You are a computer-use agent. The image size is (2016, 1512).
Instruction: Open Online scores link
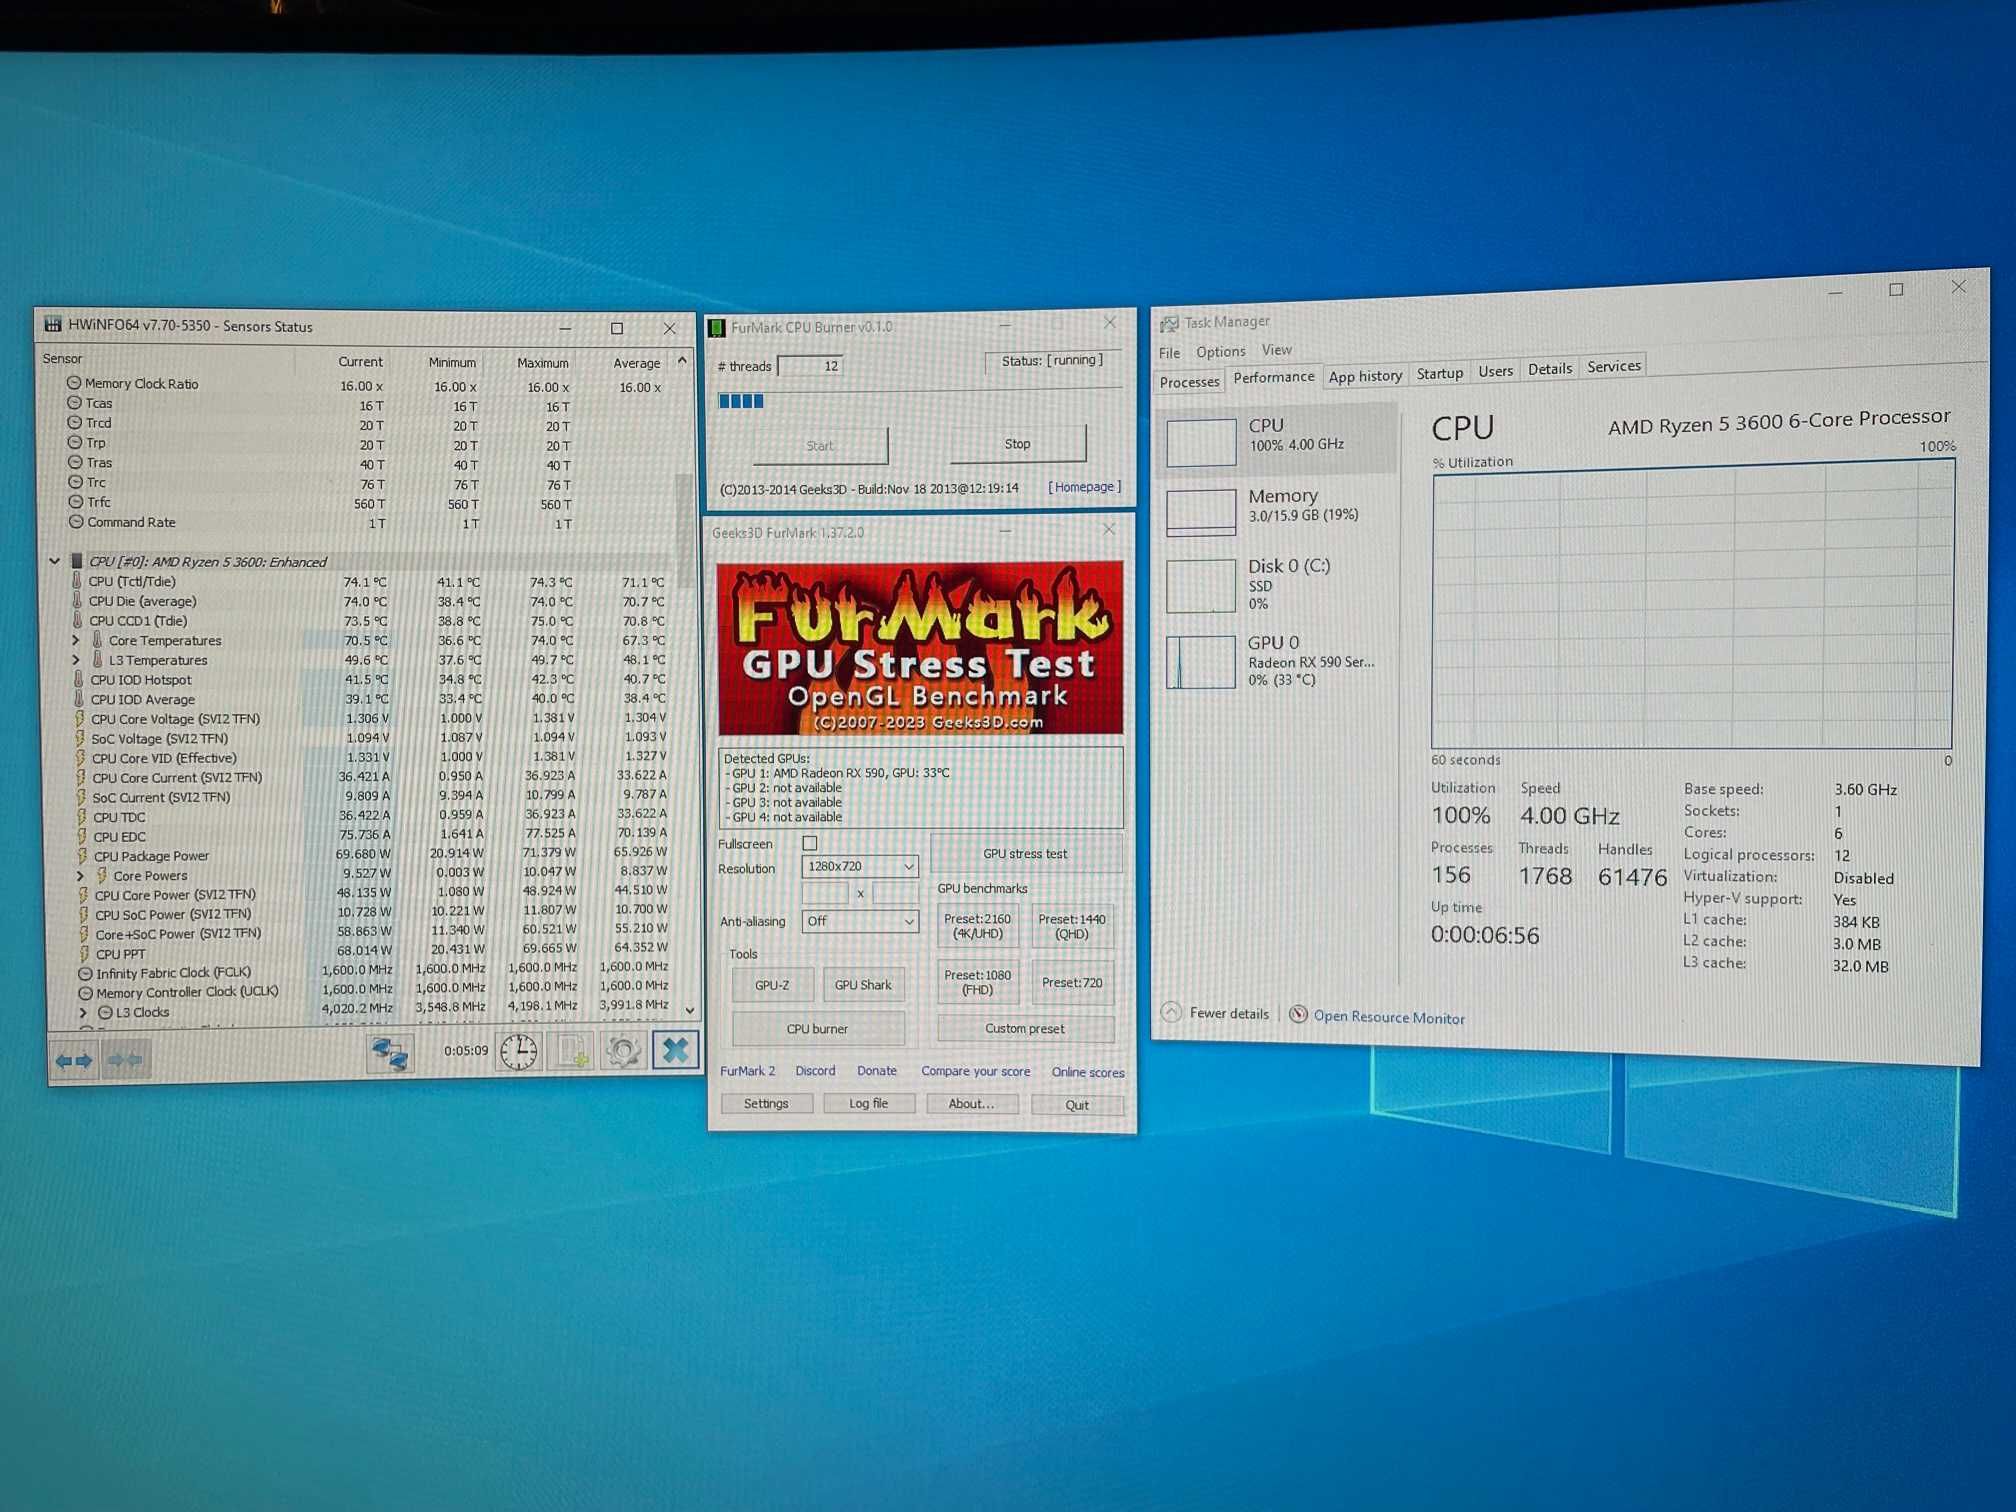click(1088, 1072)
